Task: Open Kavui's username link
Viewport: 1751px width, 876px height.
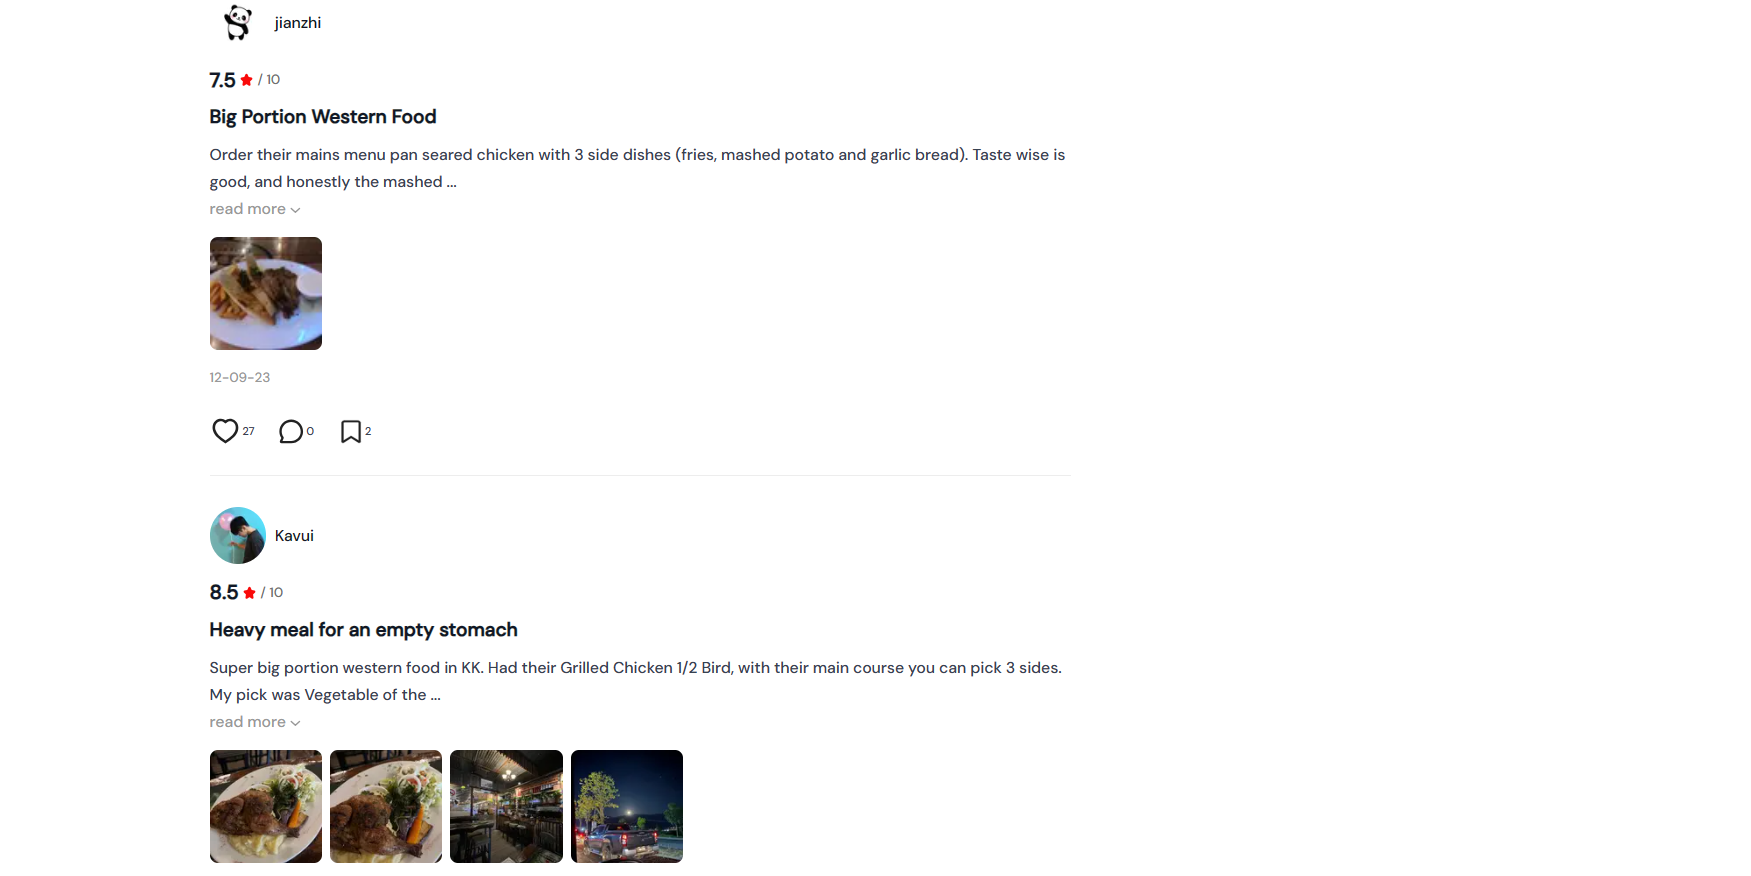Action: click(x=294, y=536)
